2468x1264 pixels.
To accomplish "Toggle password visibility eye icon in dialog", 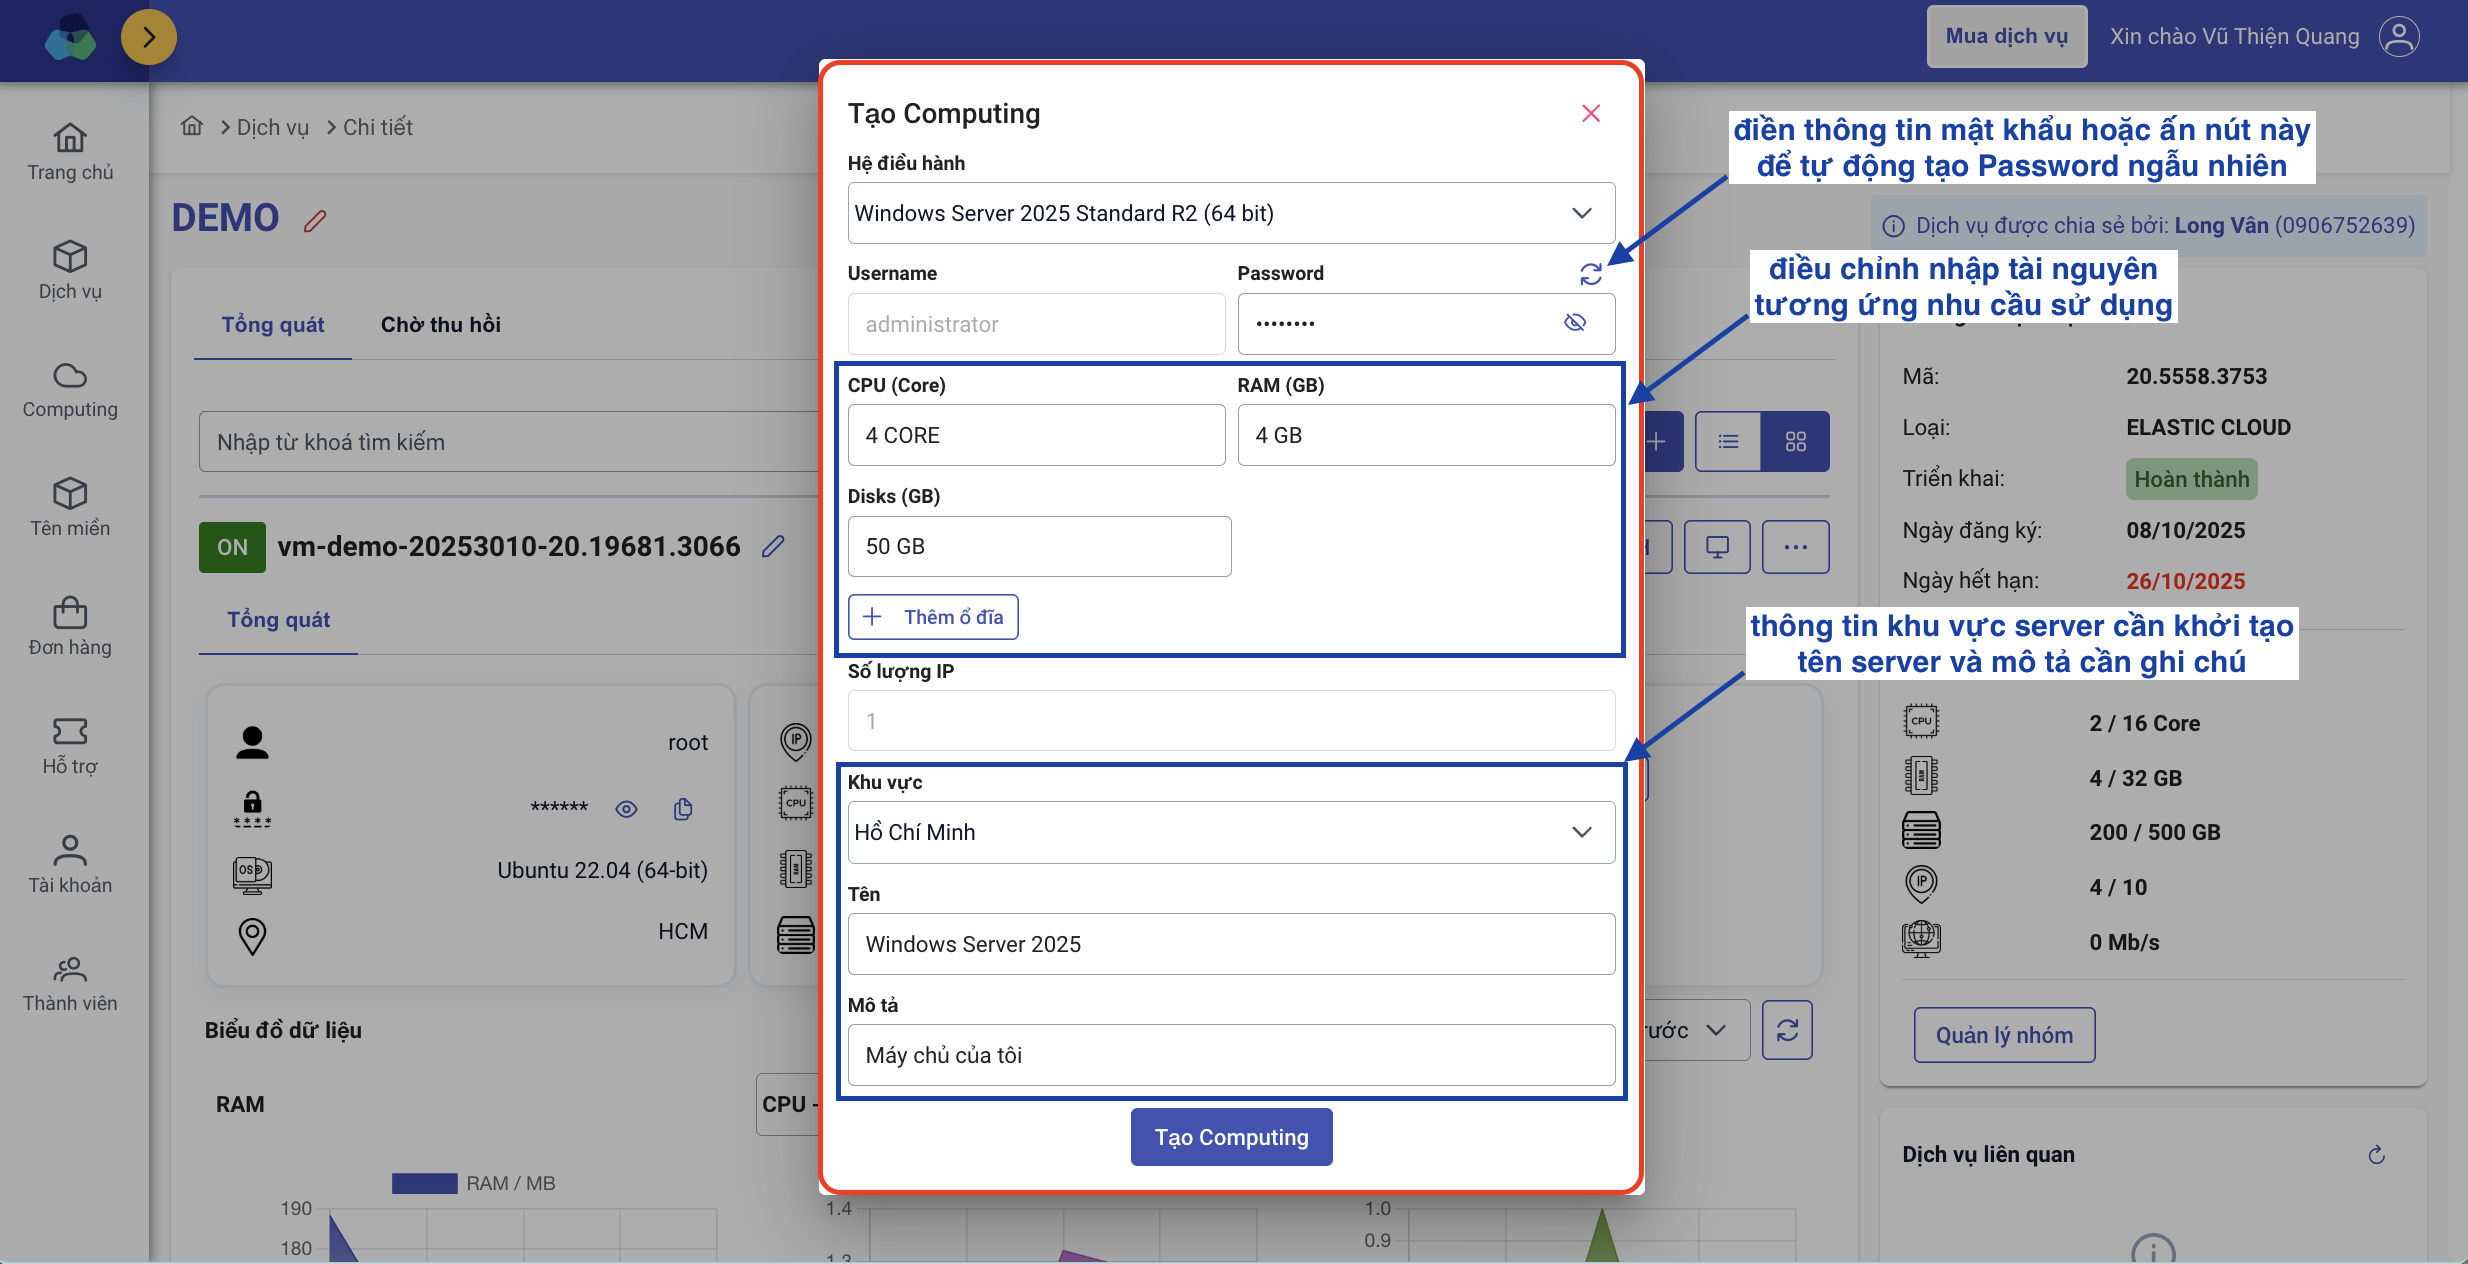I will pos(1575,322).
